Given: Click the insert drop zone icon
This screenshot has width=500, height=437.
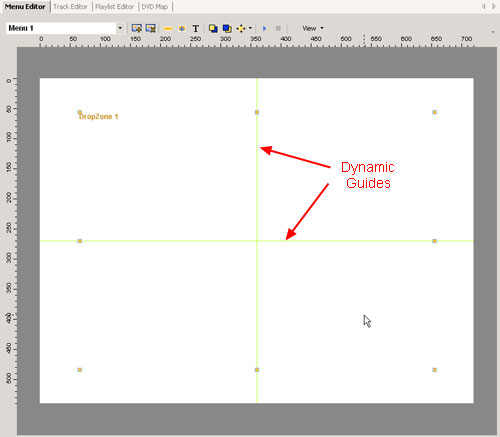Looking at the screenshot, I should (182, 28).
